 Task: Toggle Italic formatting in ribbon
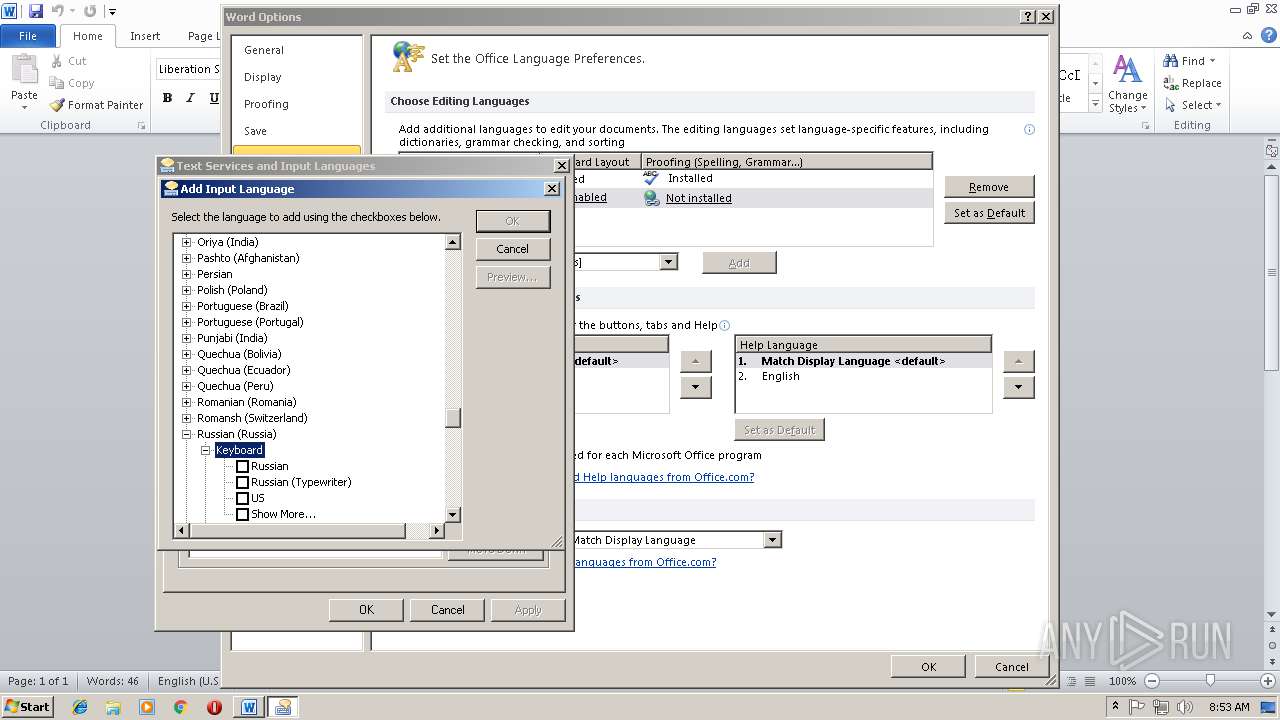190,98
